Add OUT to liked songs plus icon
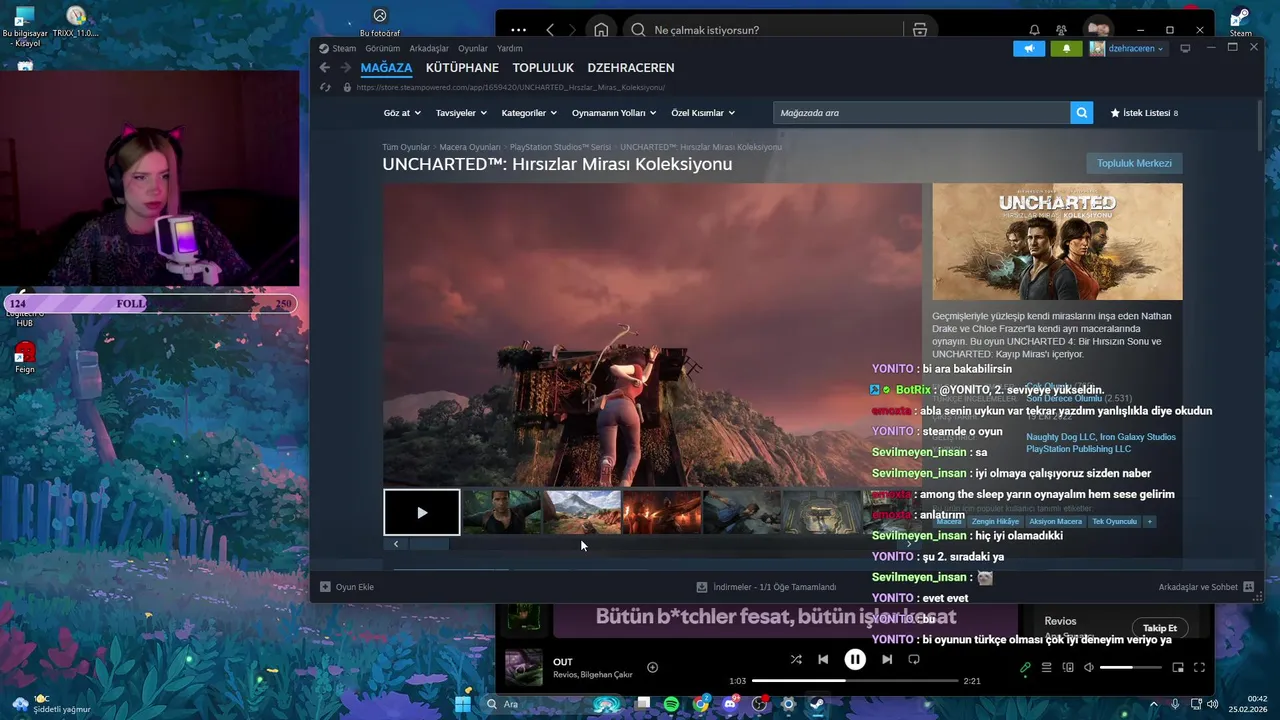1280x720 pixels. [x=652, y=667]
